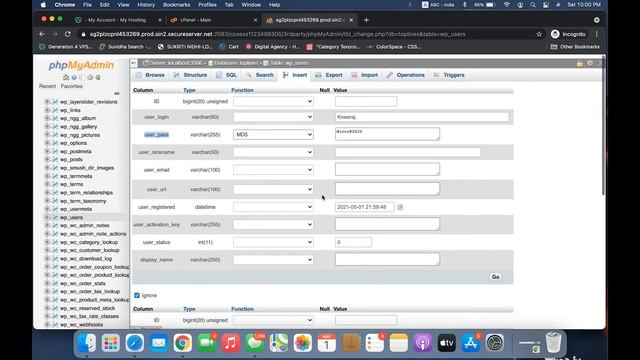Click the browser address bar URL
This screenshot has width=640, height=360.
(278, 34)
